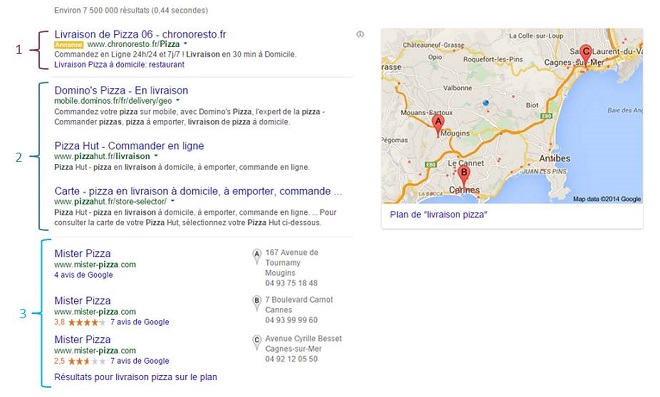
Task: Click the Plan de "livraison pizza" link
Action: pyautogui.click(x=438, y=215)
